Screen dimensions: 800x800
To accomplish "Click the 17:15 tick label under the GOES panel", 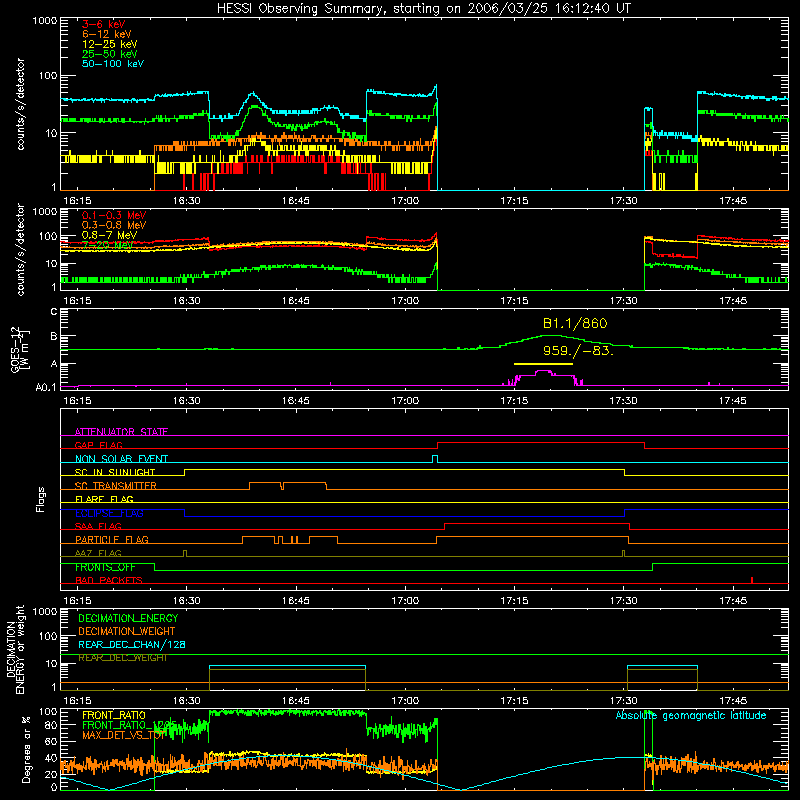I will pos(514,401).
